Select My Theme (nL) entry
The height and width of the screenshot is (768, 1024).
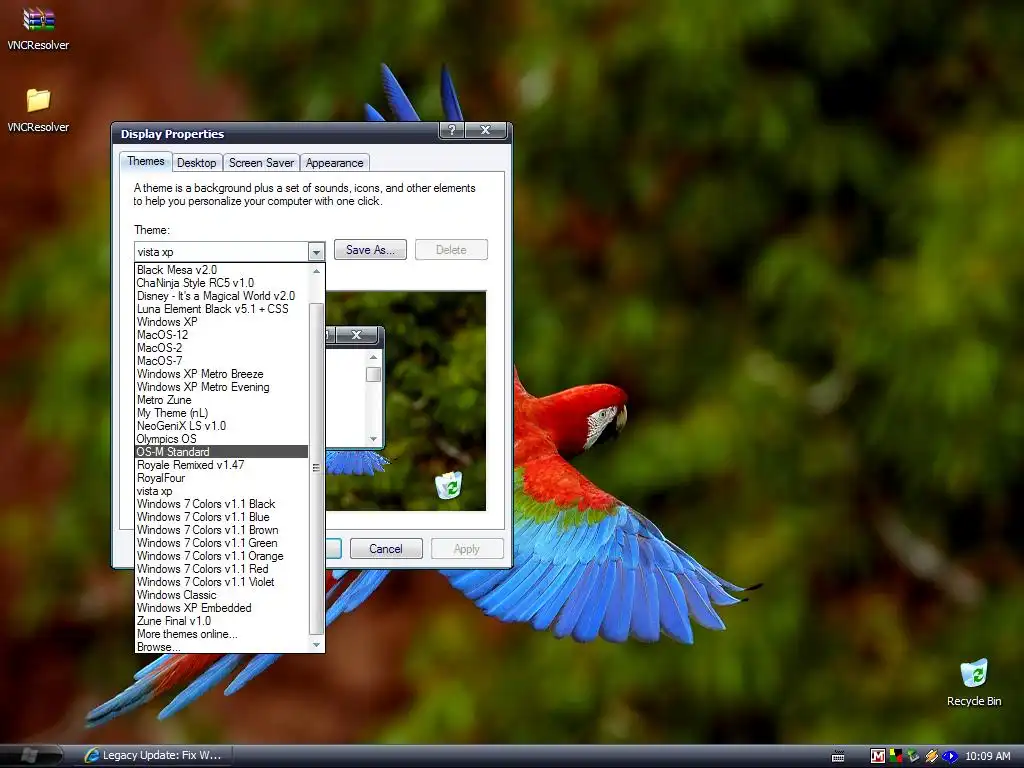point(221,413)
